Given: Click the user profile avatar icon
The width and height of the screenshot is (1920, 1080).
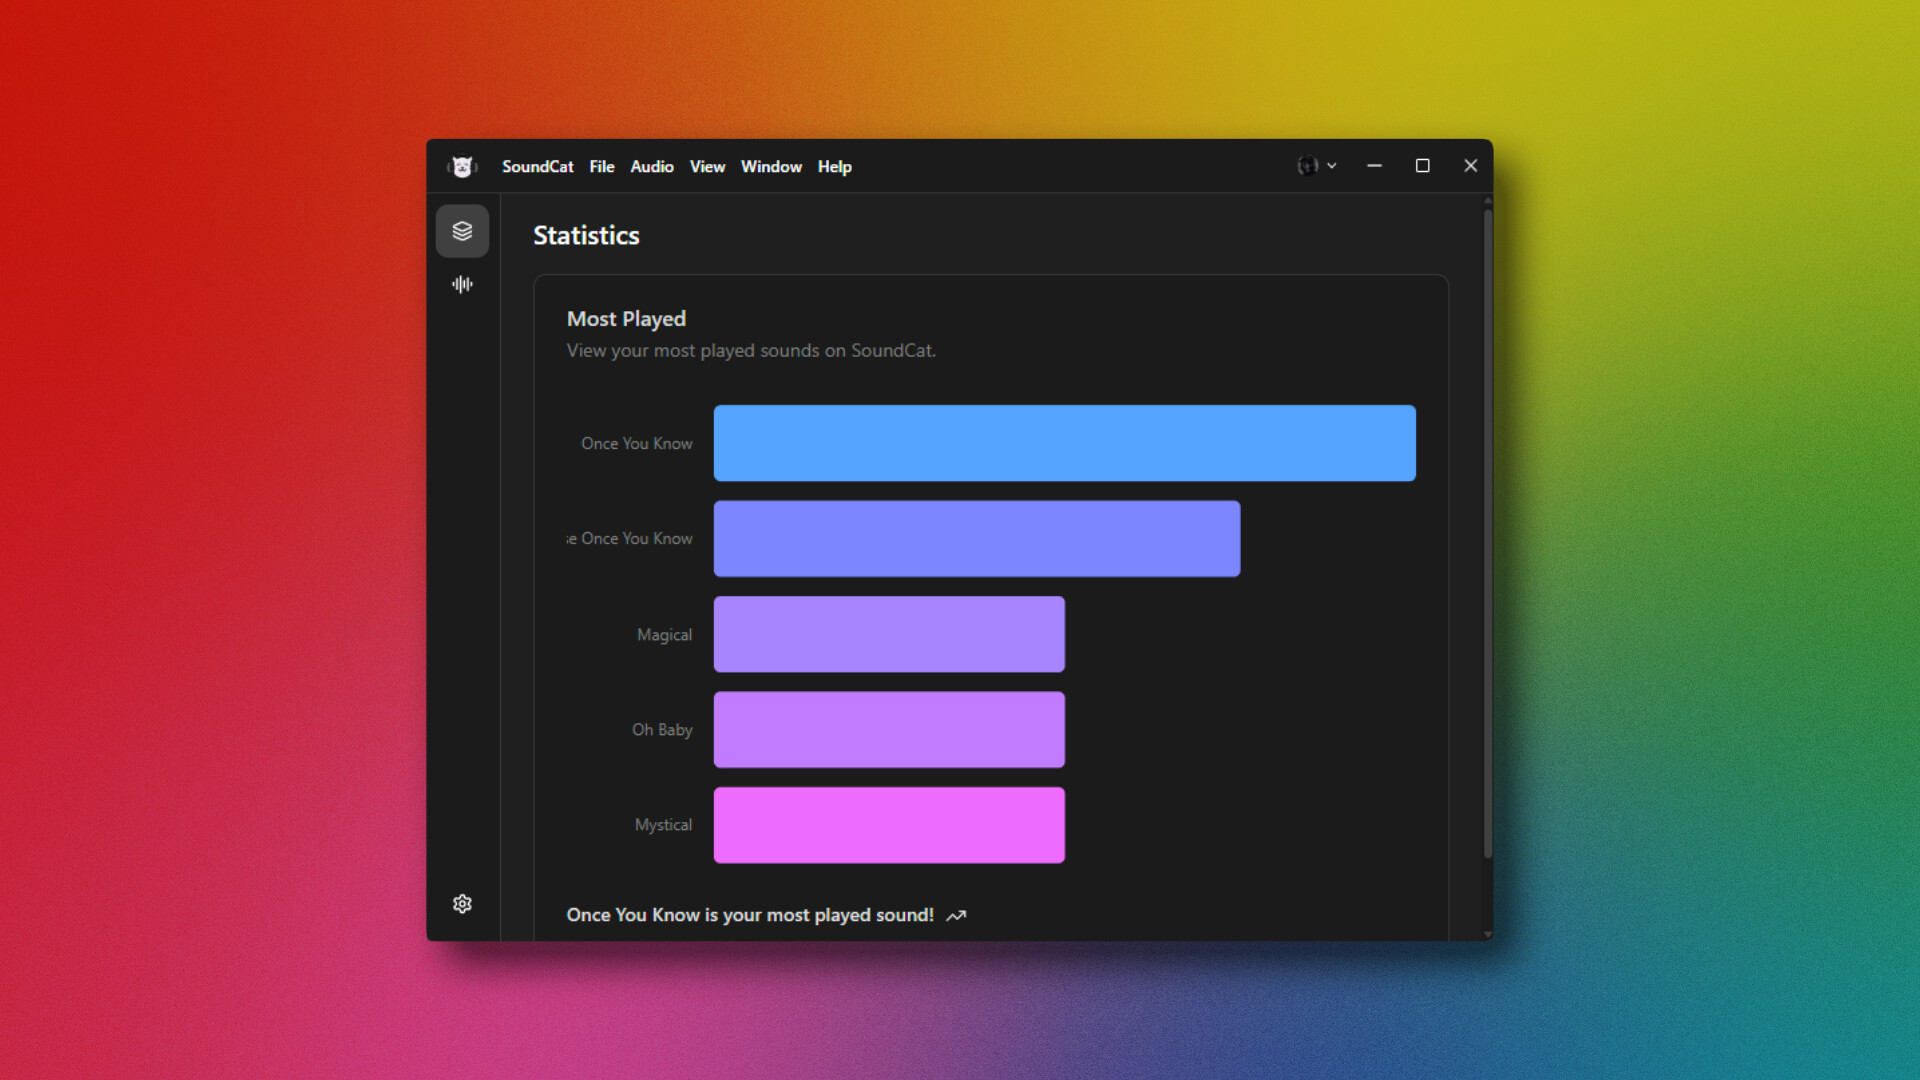Looking at the screenshot, I should 1308,165.
